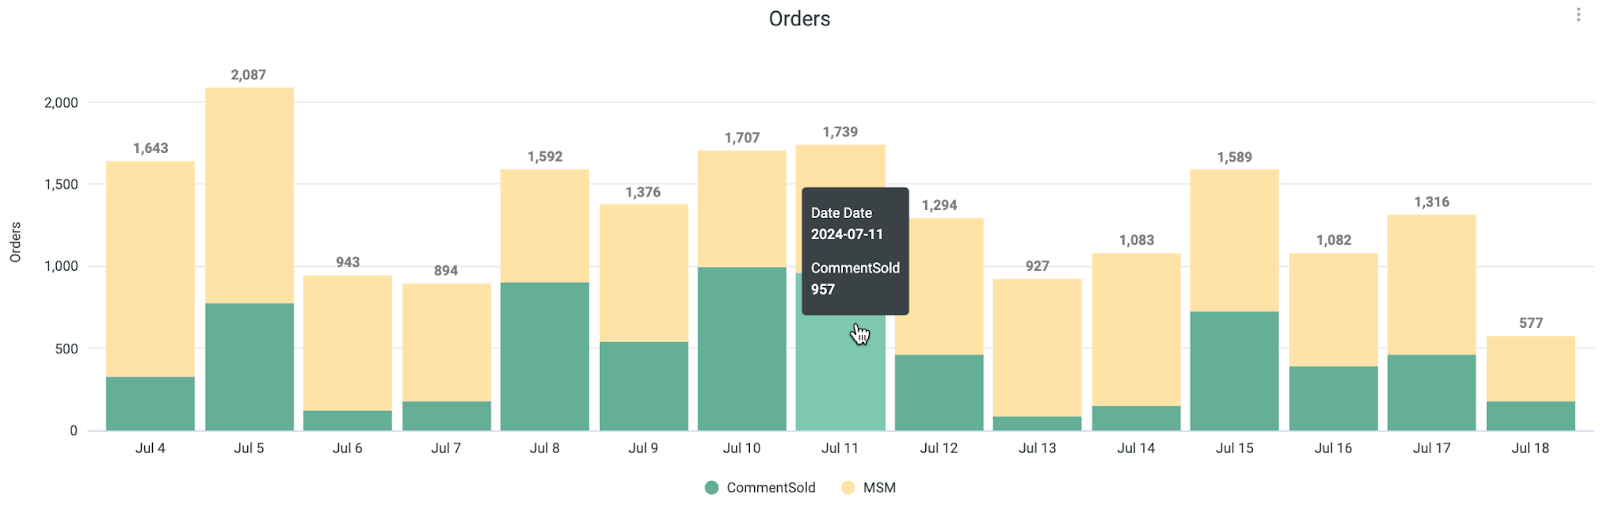Select the Jul 5 green CommentSold segment
The image size is (1600, 513).
coord(249,367)
